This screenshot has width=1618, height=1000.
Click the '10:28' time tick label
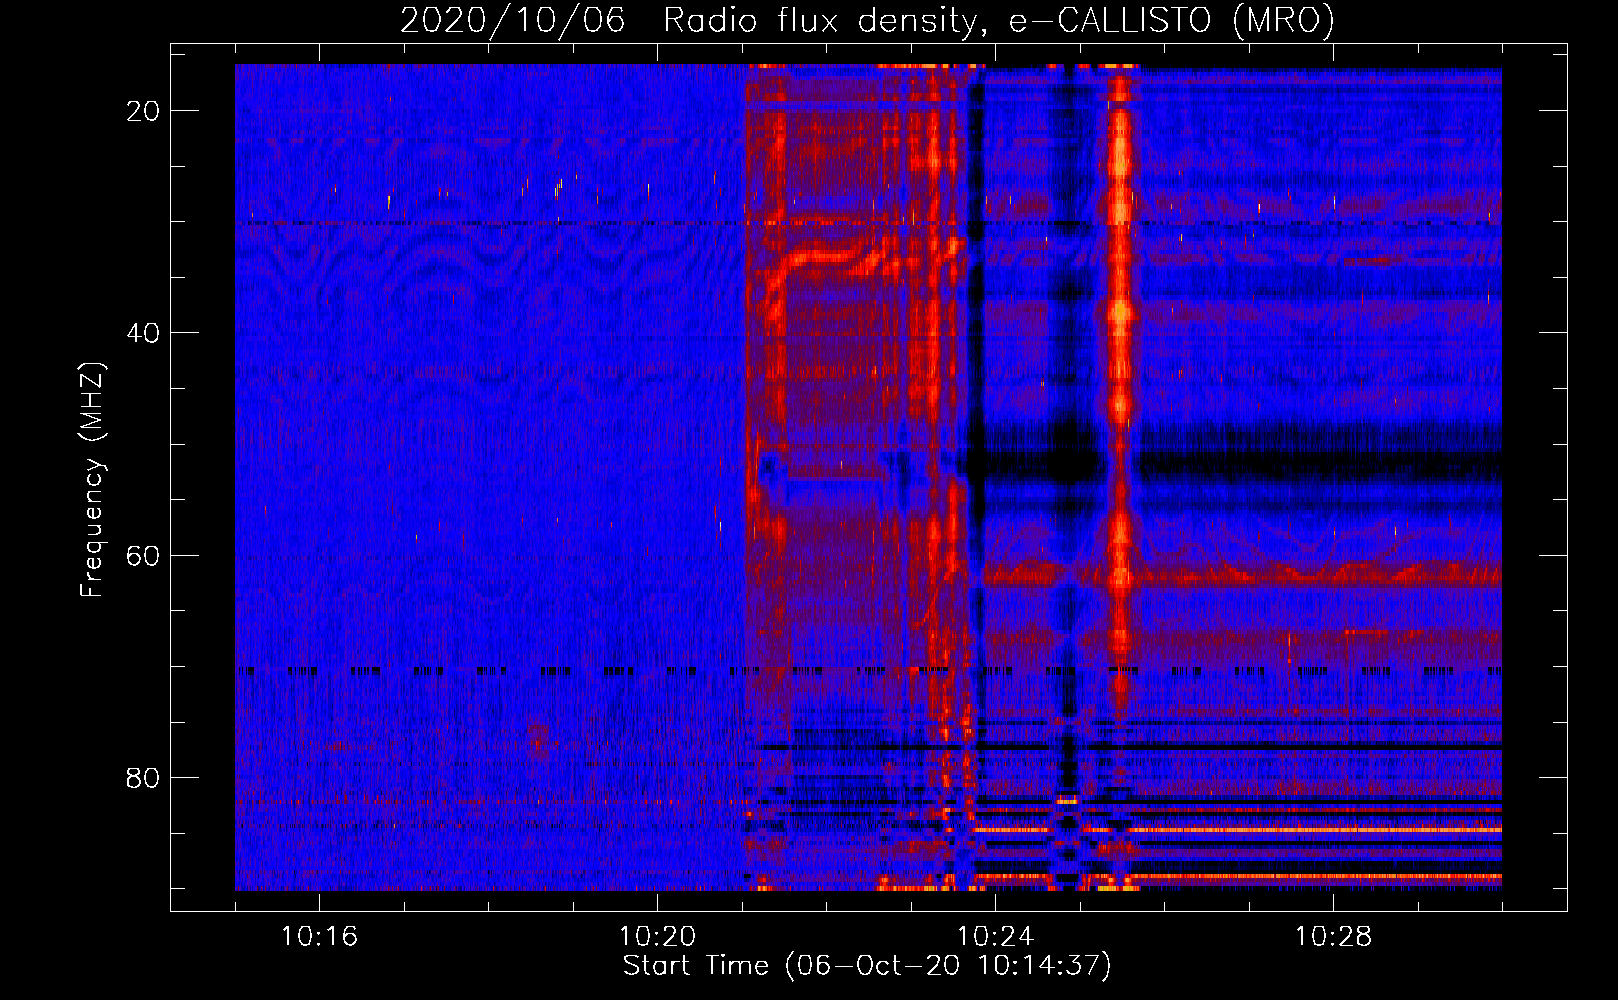point(1333,937)
